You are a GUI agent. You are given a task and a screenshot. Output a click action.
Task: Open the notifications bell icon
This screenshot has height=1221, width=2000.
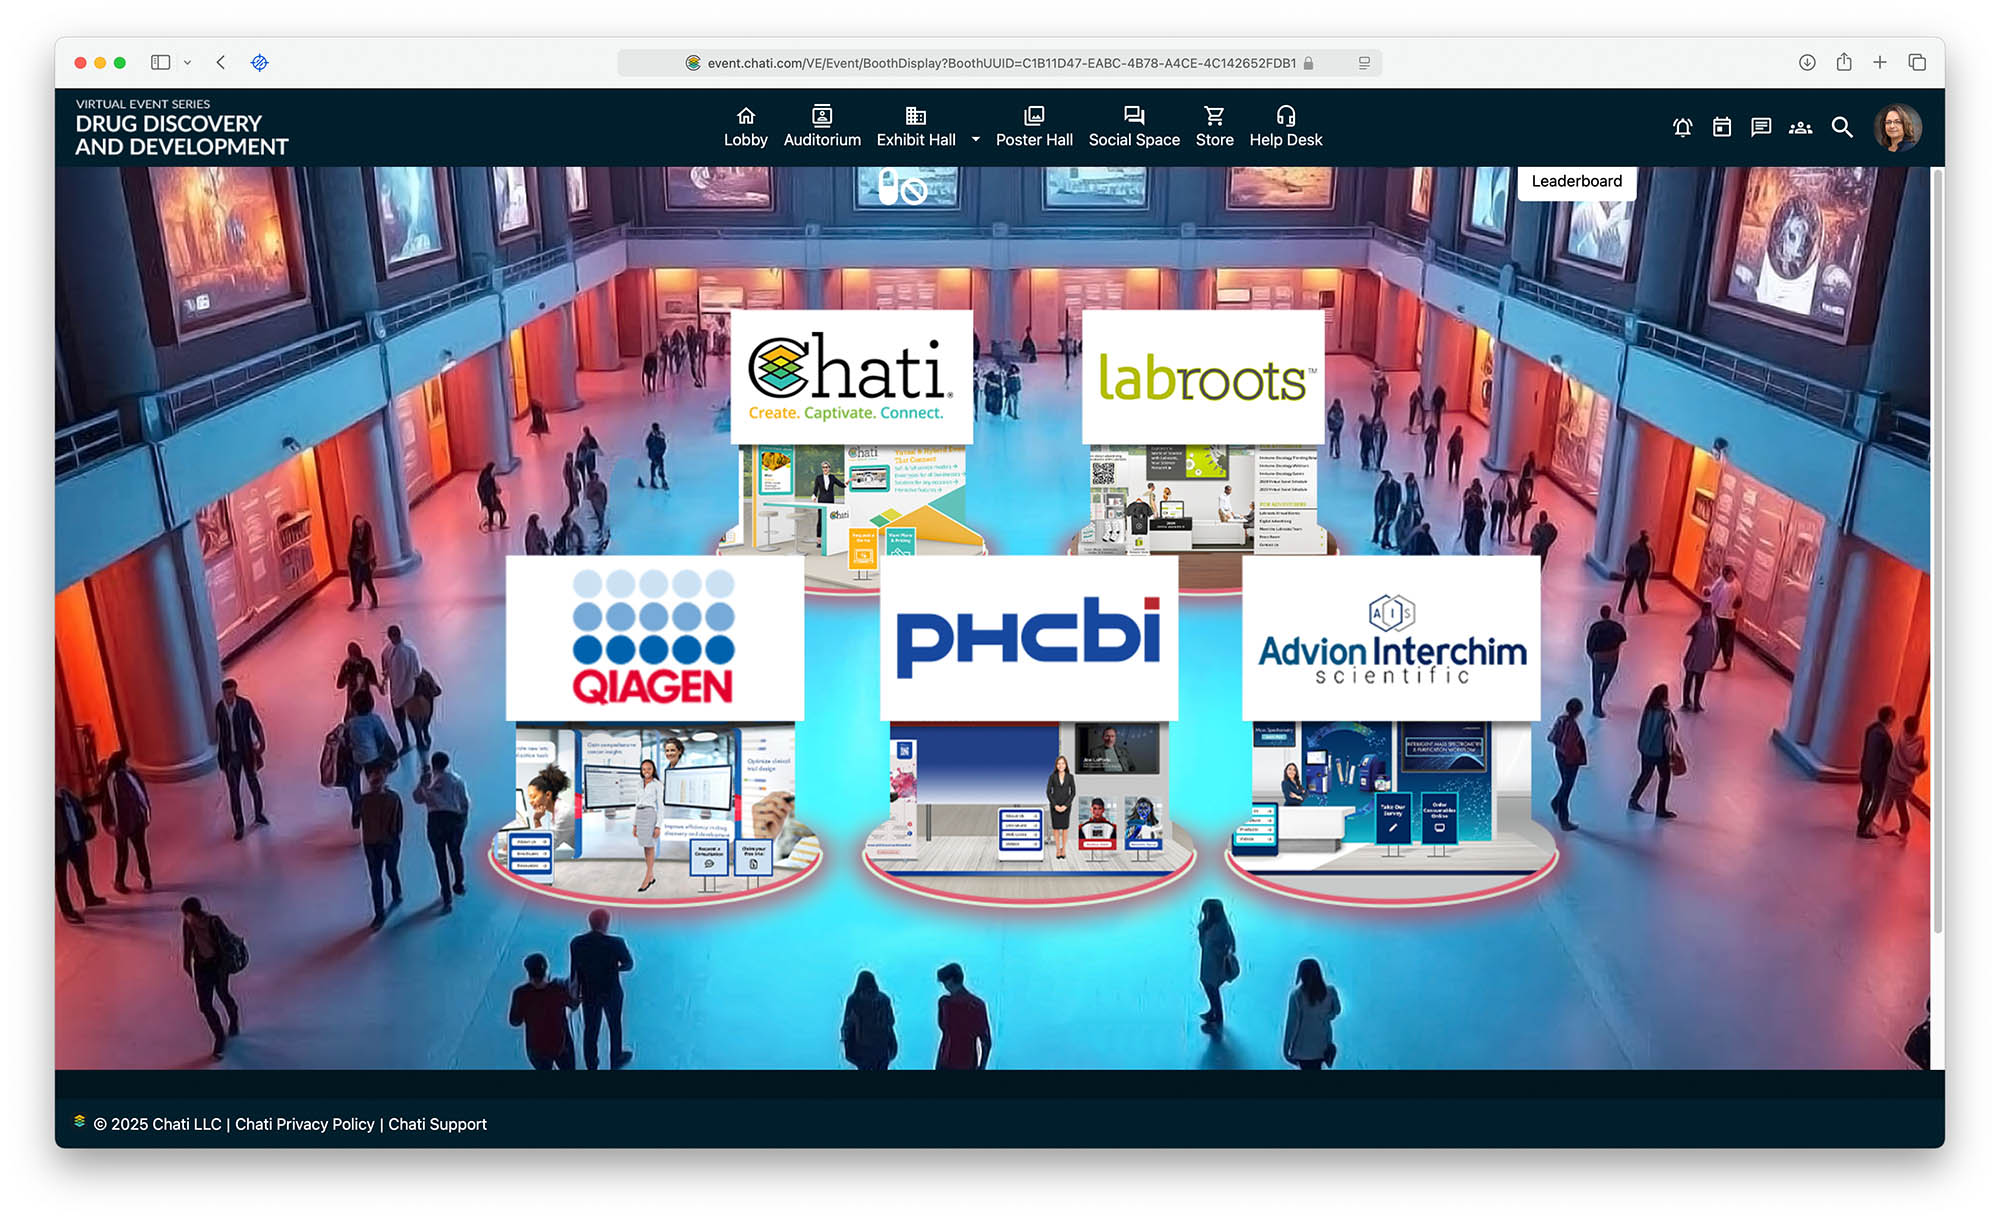pyautogui.click(x=1682, y=128)
